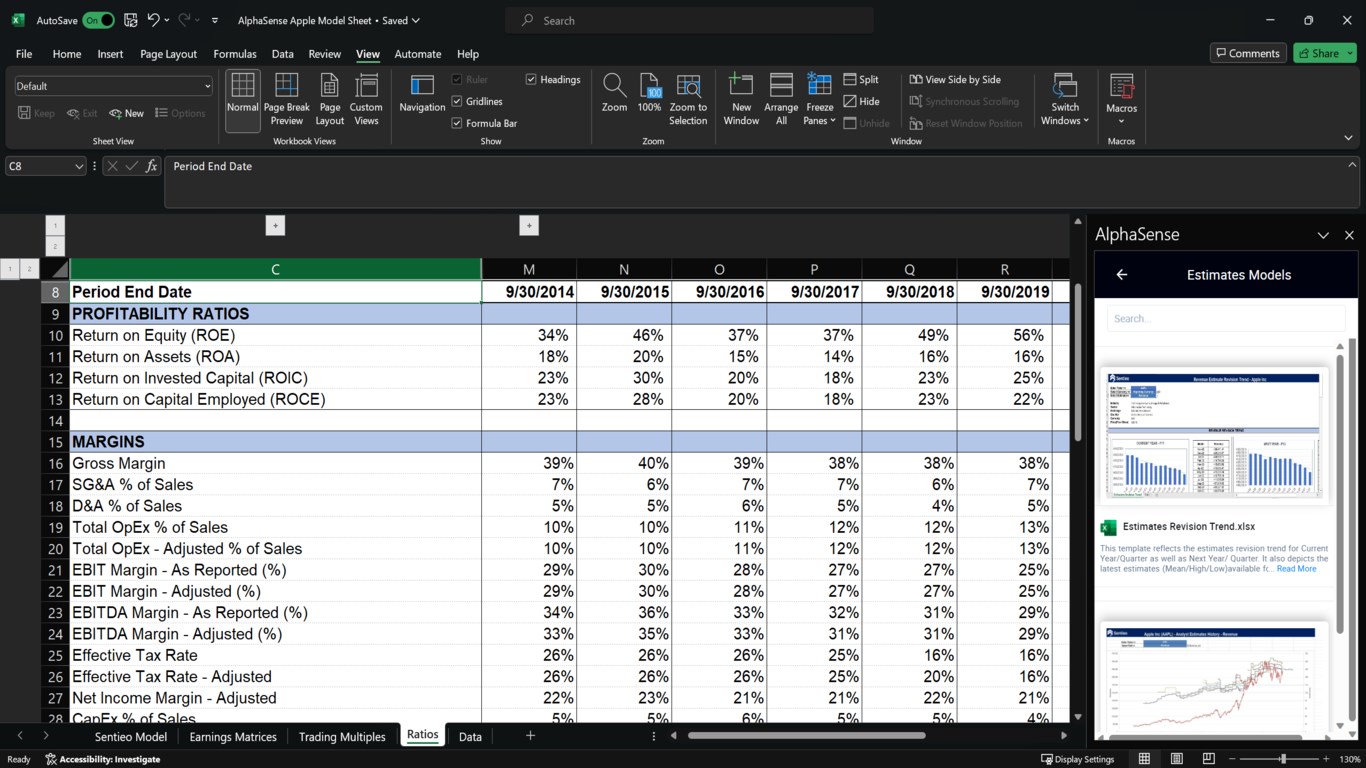Image resolution: width=1366 pixels, height=768 pixels.
Task: Click Zoom to Selection
Action: 688,100
